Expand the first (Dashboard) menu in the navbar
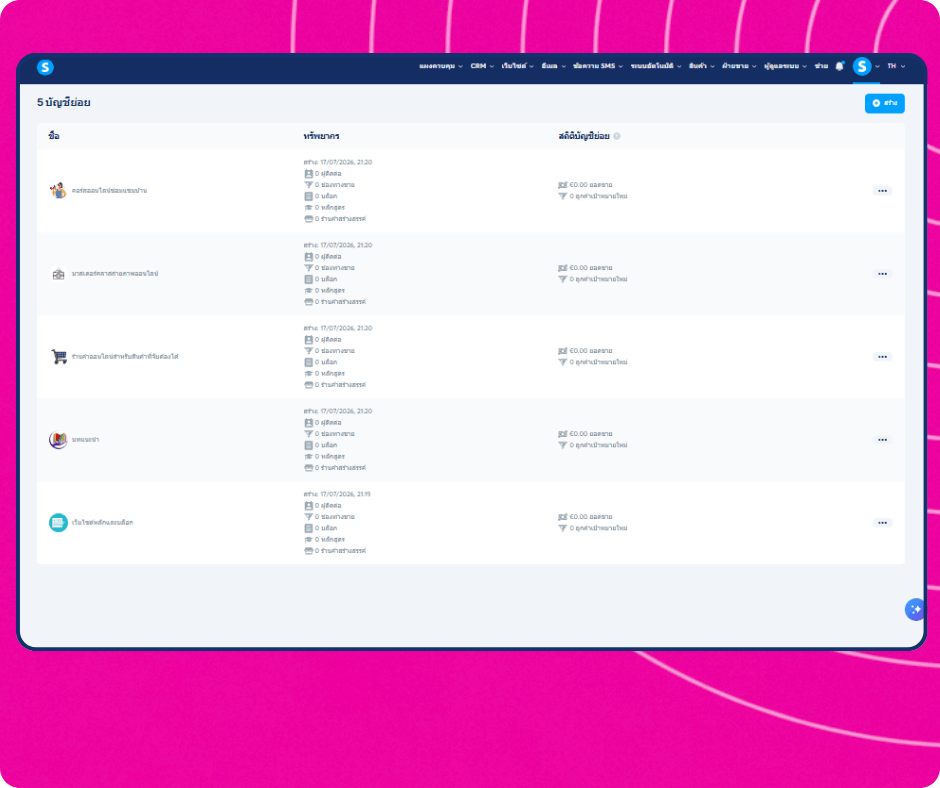The height and width of the screenshot is (788, 940). click(441, 66)
